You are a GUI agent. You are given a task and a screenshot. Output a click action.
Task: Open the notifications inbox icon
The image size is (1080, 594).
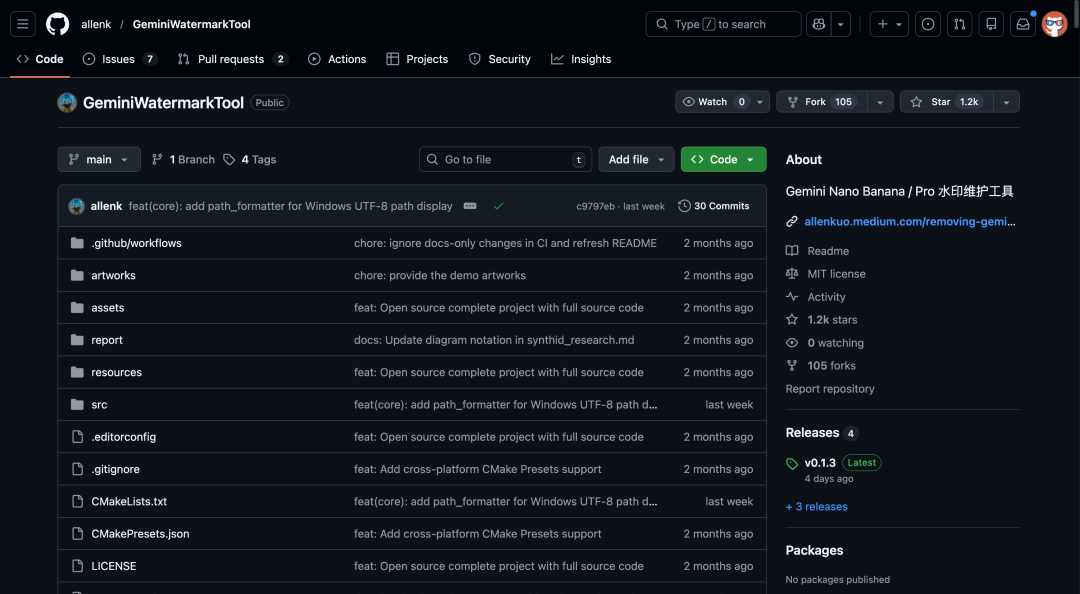(1022, 23)
